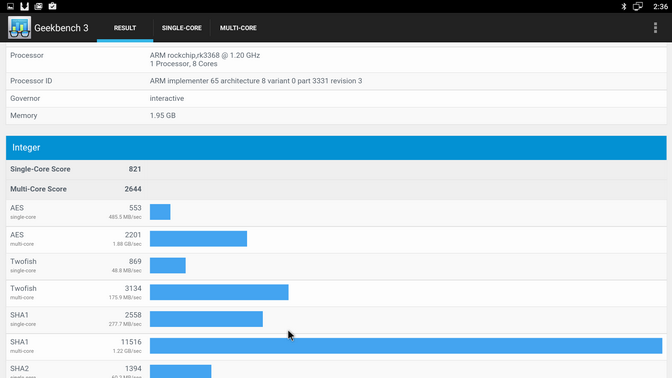
Task: Switch to the SINGLE-CORE tab
Action: pos(182,28)
